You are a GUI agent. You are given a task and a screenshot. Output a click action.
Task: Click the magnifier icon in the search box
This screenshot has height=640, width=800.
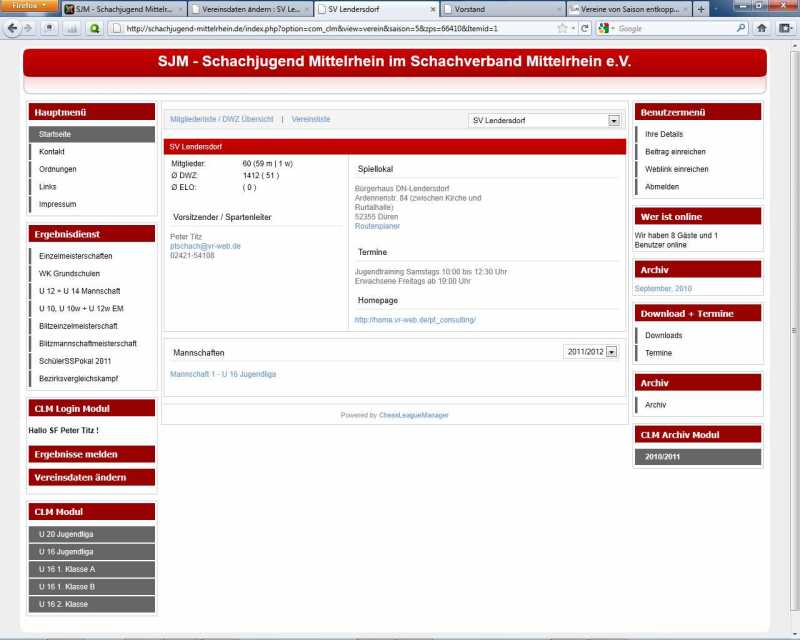point(740,28)
